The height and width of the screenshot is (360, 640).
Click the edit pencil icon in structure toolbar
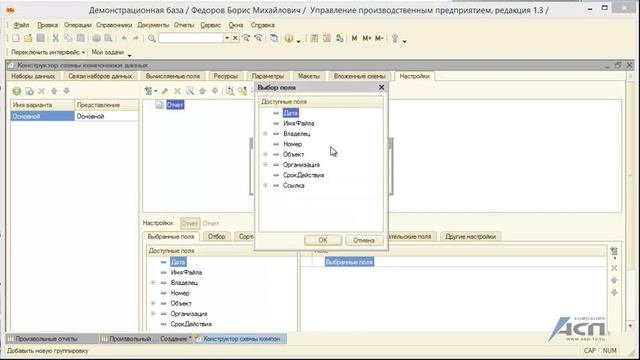coord(165,91)
